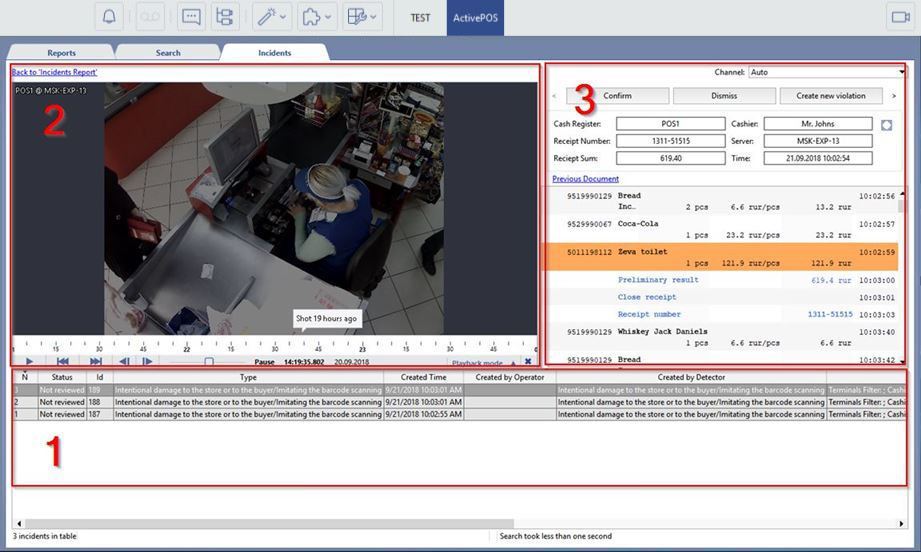The height and width of the screenshot is (552, 921).
Task: Follow the Back to 'Incidents Report' link
Action: pyautogui.click(x=53, y=72)
